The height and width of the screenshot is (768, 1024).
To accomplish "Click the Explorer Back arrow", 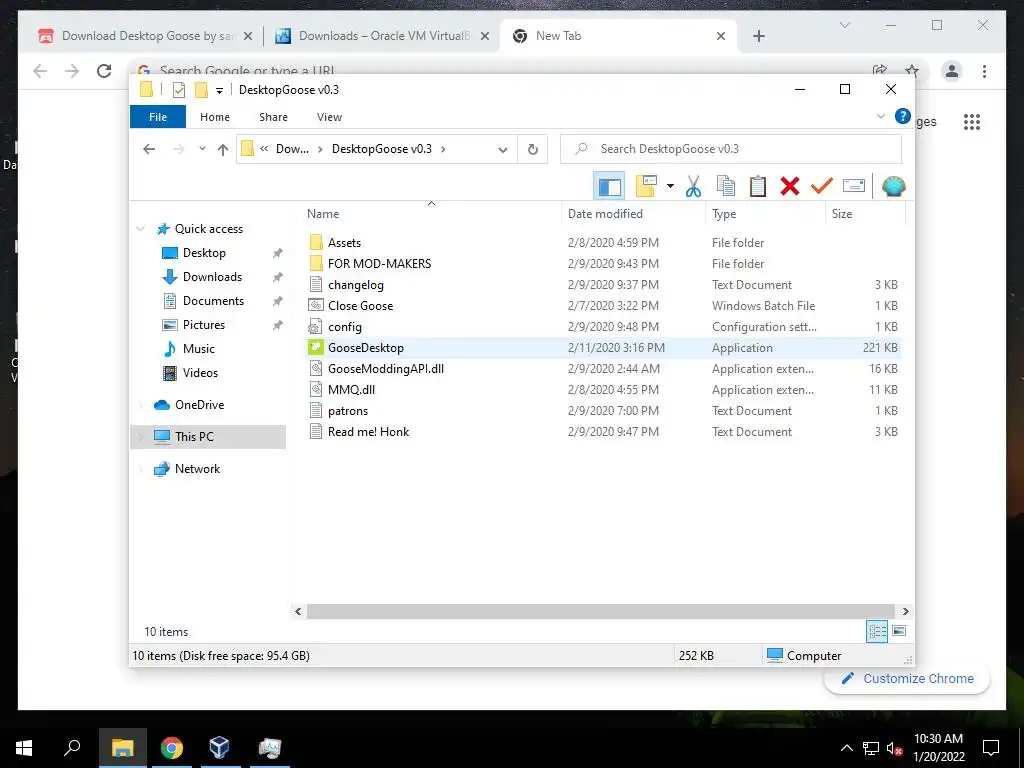I will point(149,149).
